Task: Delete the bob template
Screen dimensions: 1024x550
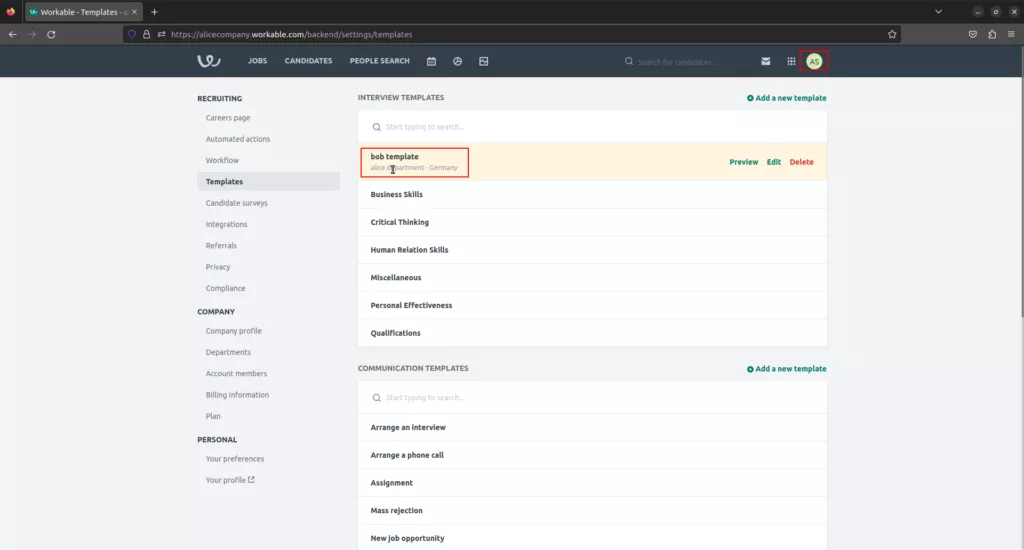Action: point(801,162)
